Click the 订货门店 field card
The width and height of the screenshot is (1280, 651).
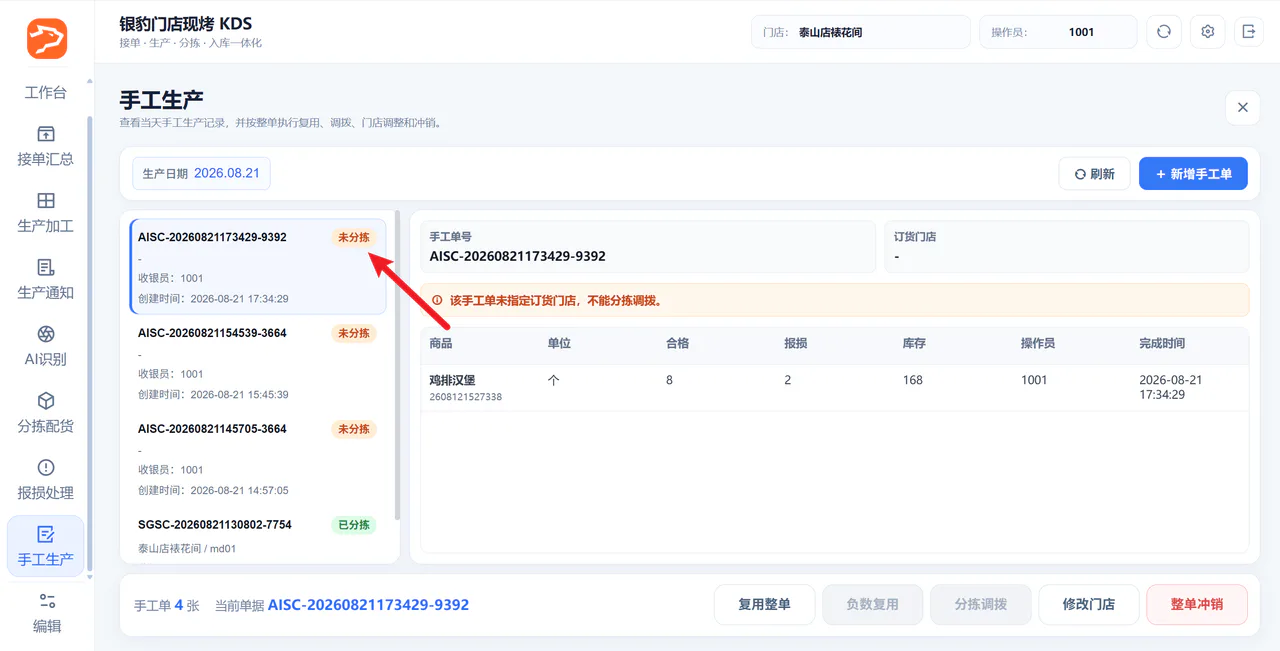click(x=1067, y=246)
